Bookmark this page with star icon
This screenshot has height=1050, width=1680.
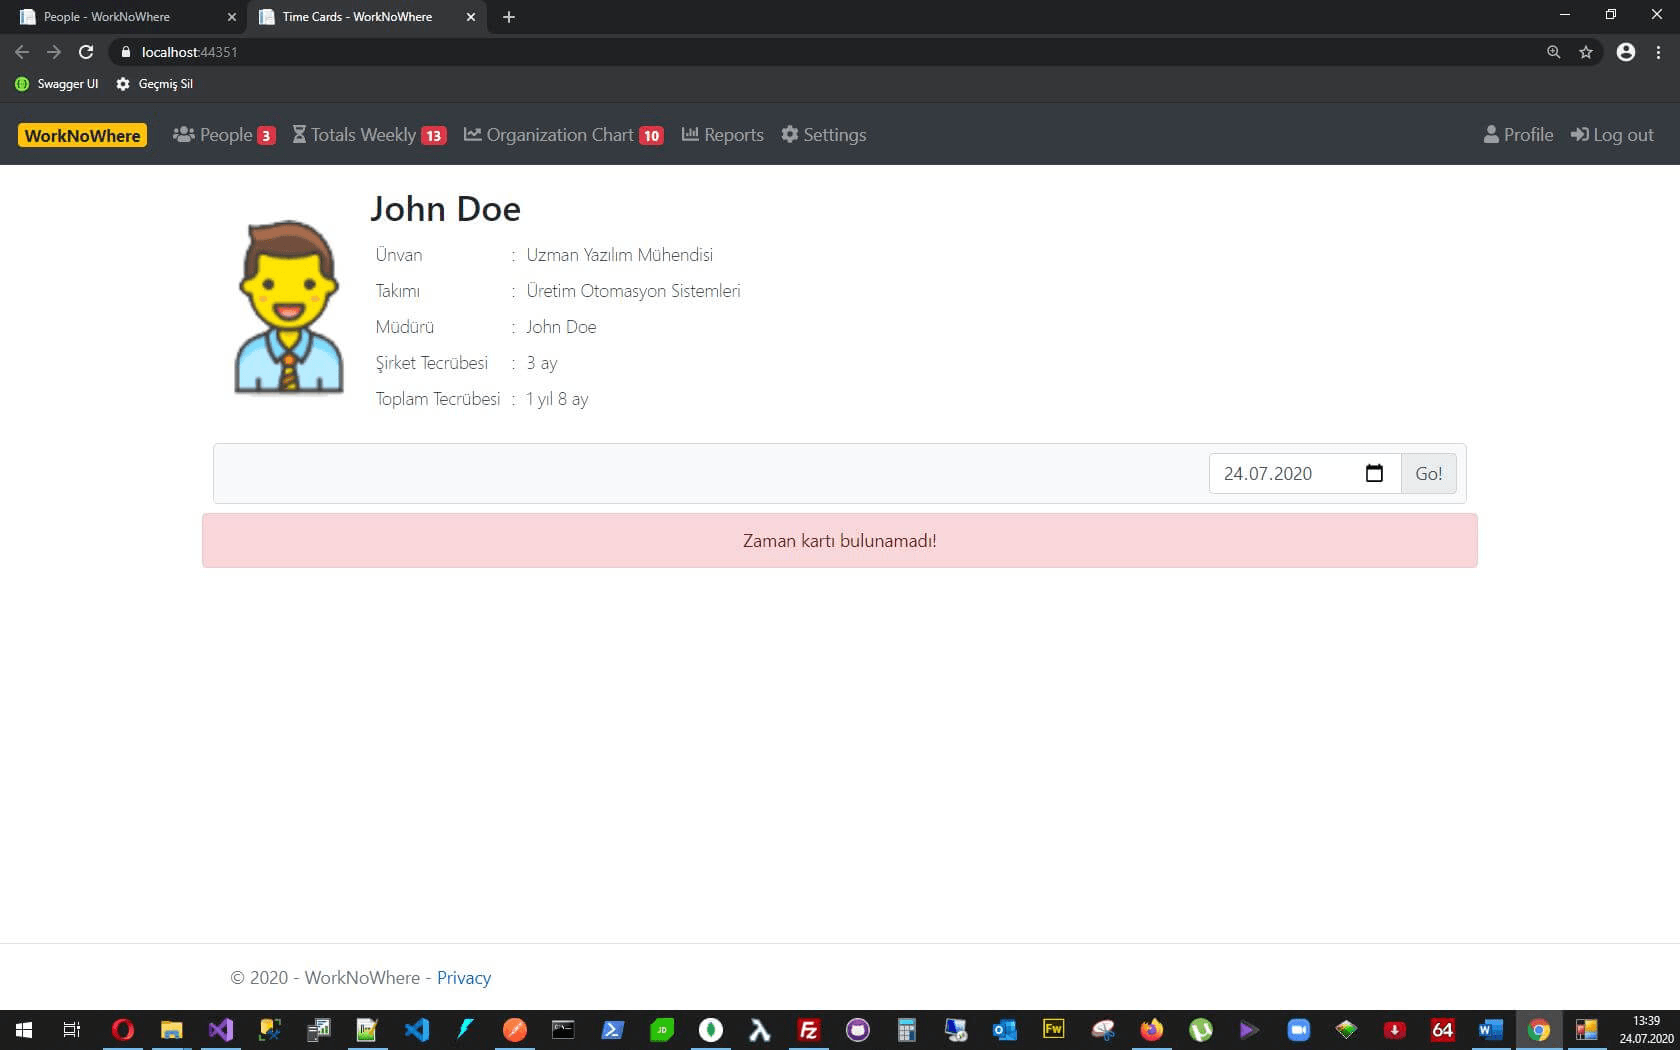(x=1586, y=52)
